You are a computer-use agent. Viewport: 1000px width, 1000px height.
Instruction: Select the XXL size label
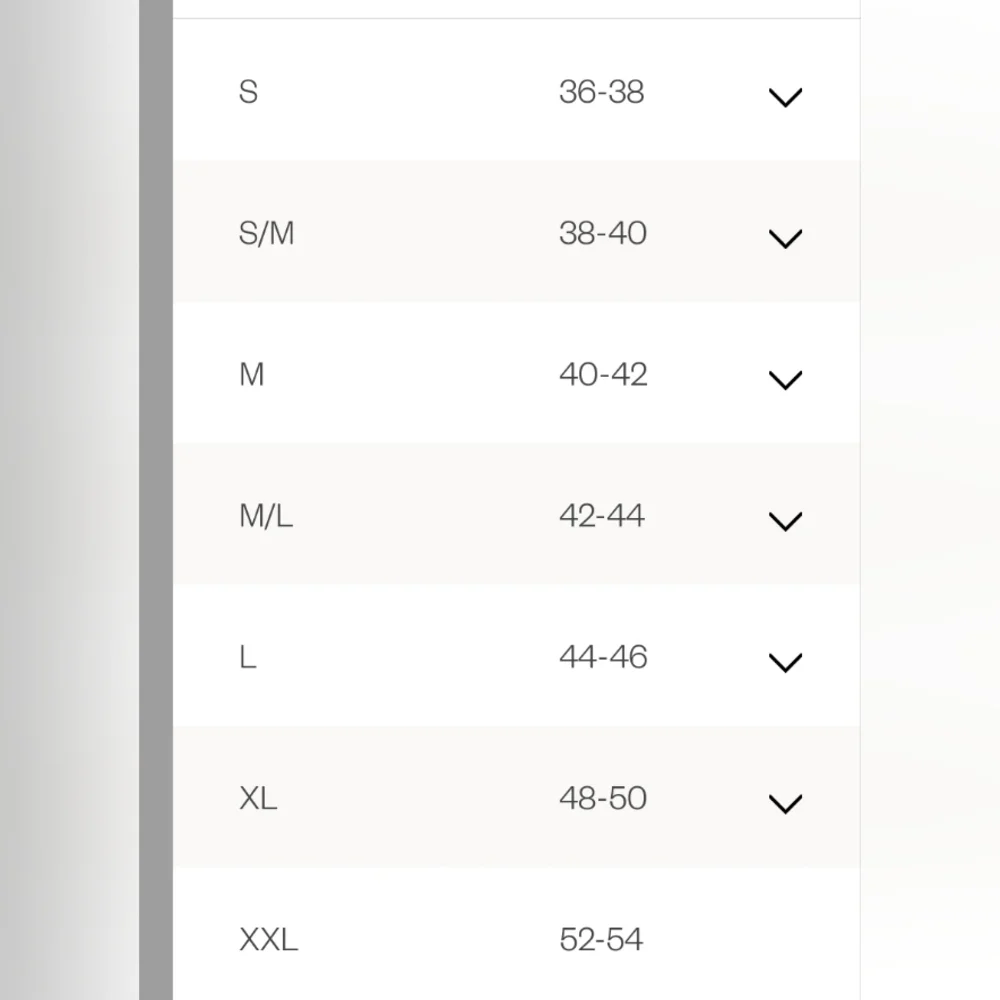pyautogui.click(x=268, y=939)
